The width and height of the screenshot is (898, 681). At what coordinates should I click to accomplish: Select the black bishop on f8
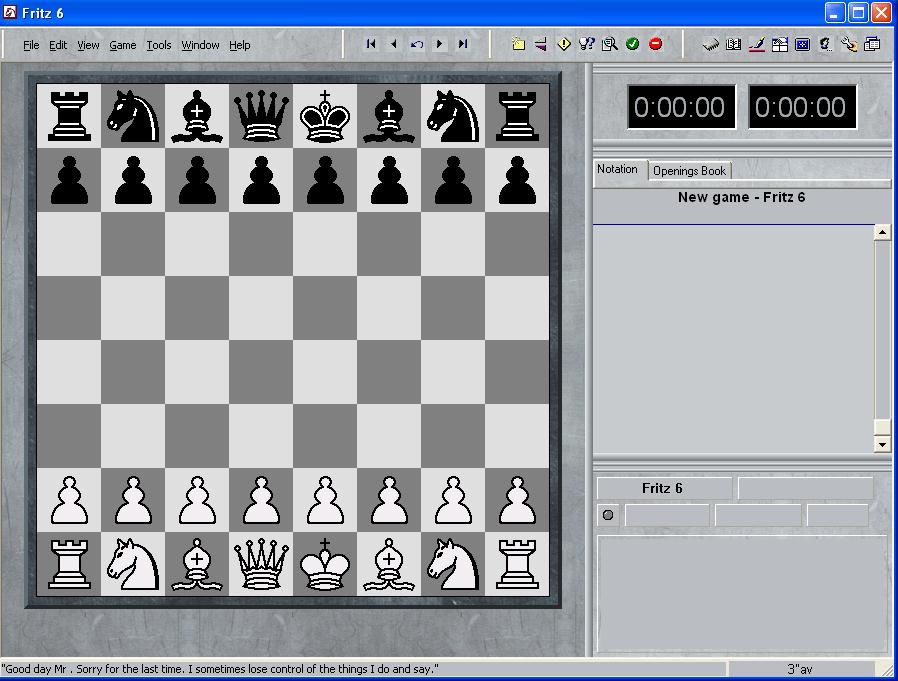389,116
